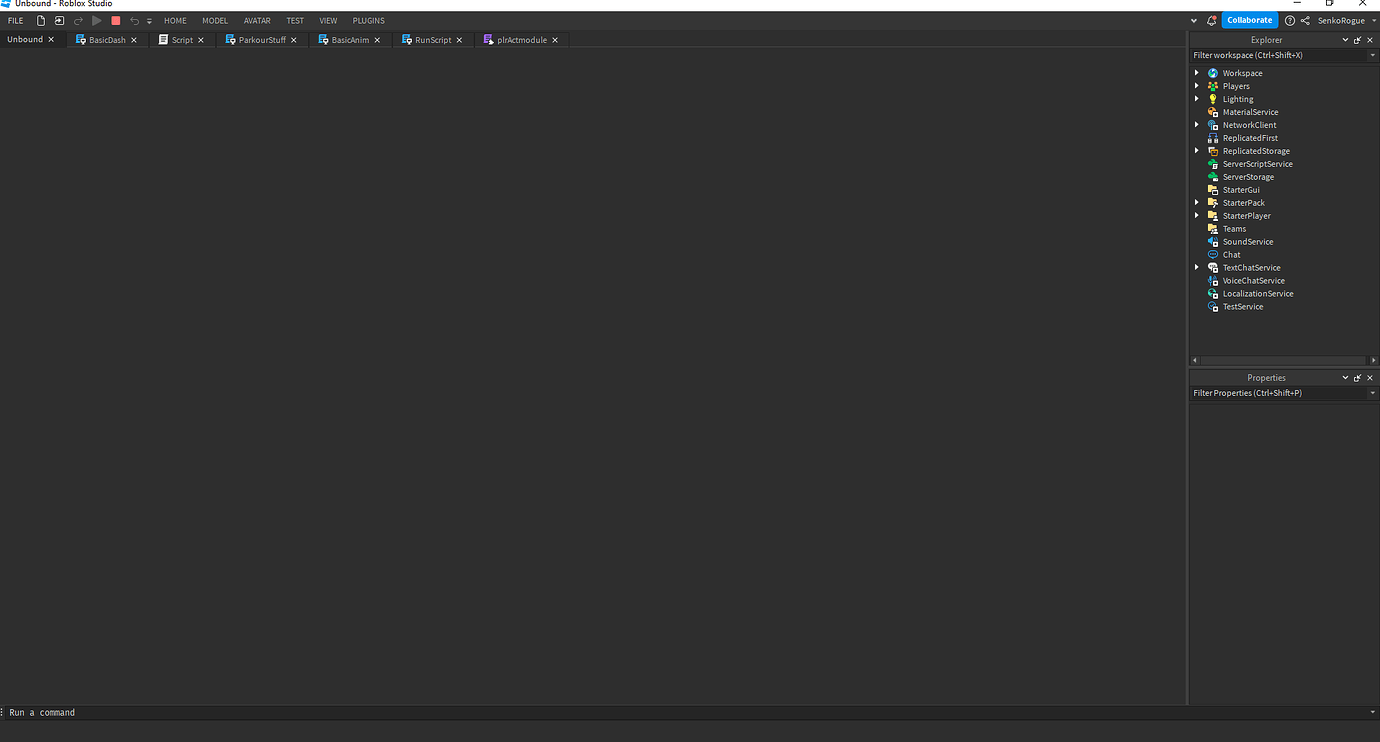Select the Players icon in Explorer
Screen dimensions: 1380x742
pyautogui.click(x=1213, y=86)
